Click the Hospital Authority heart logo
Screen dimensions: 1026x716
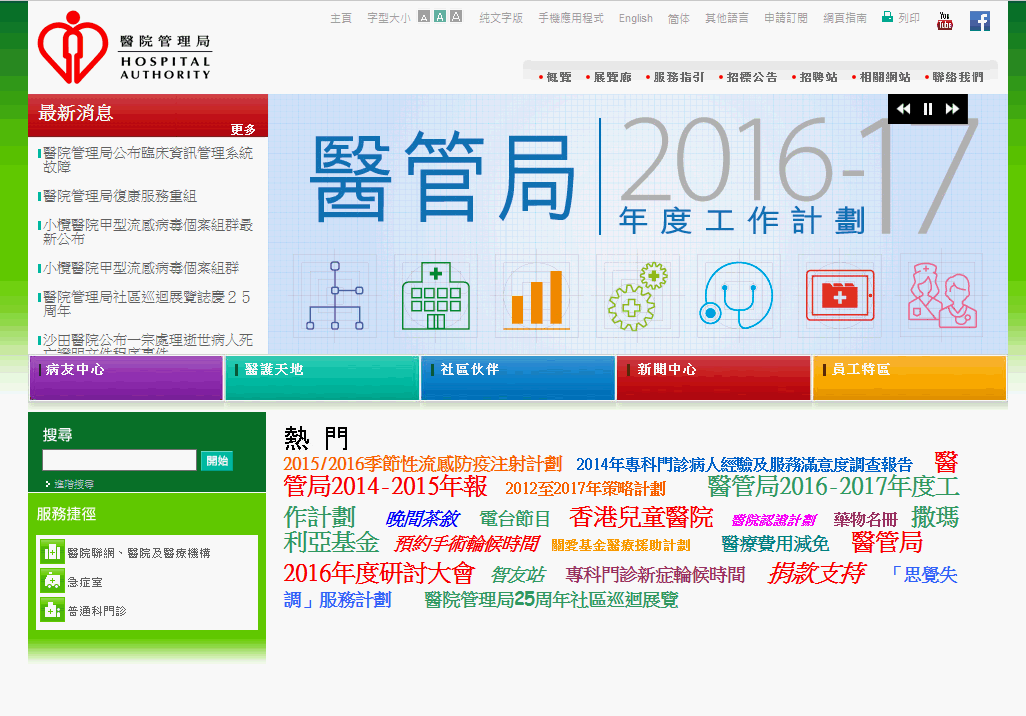click(x=73, y=47)
